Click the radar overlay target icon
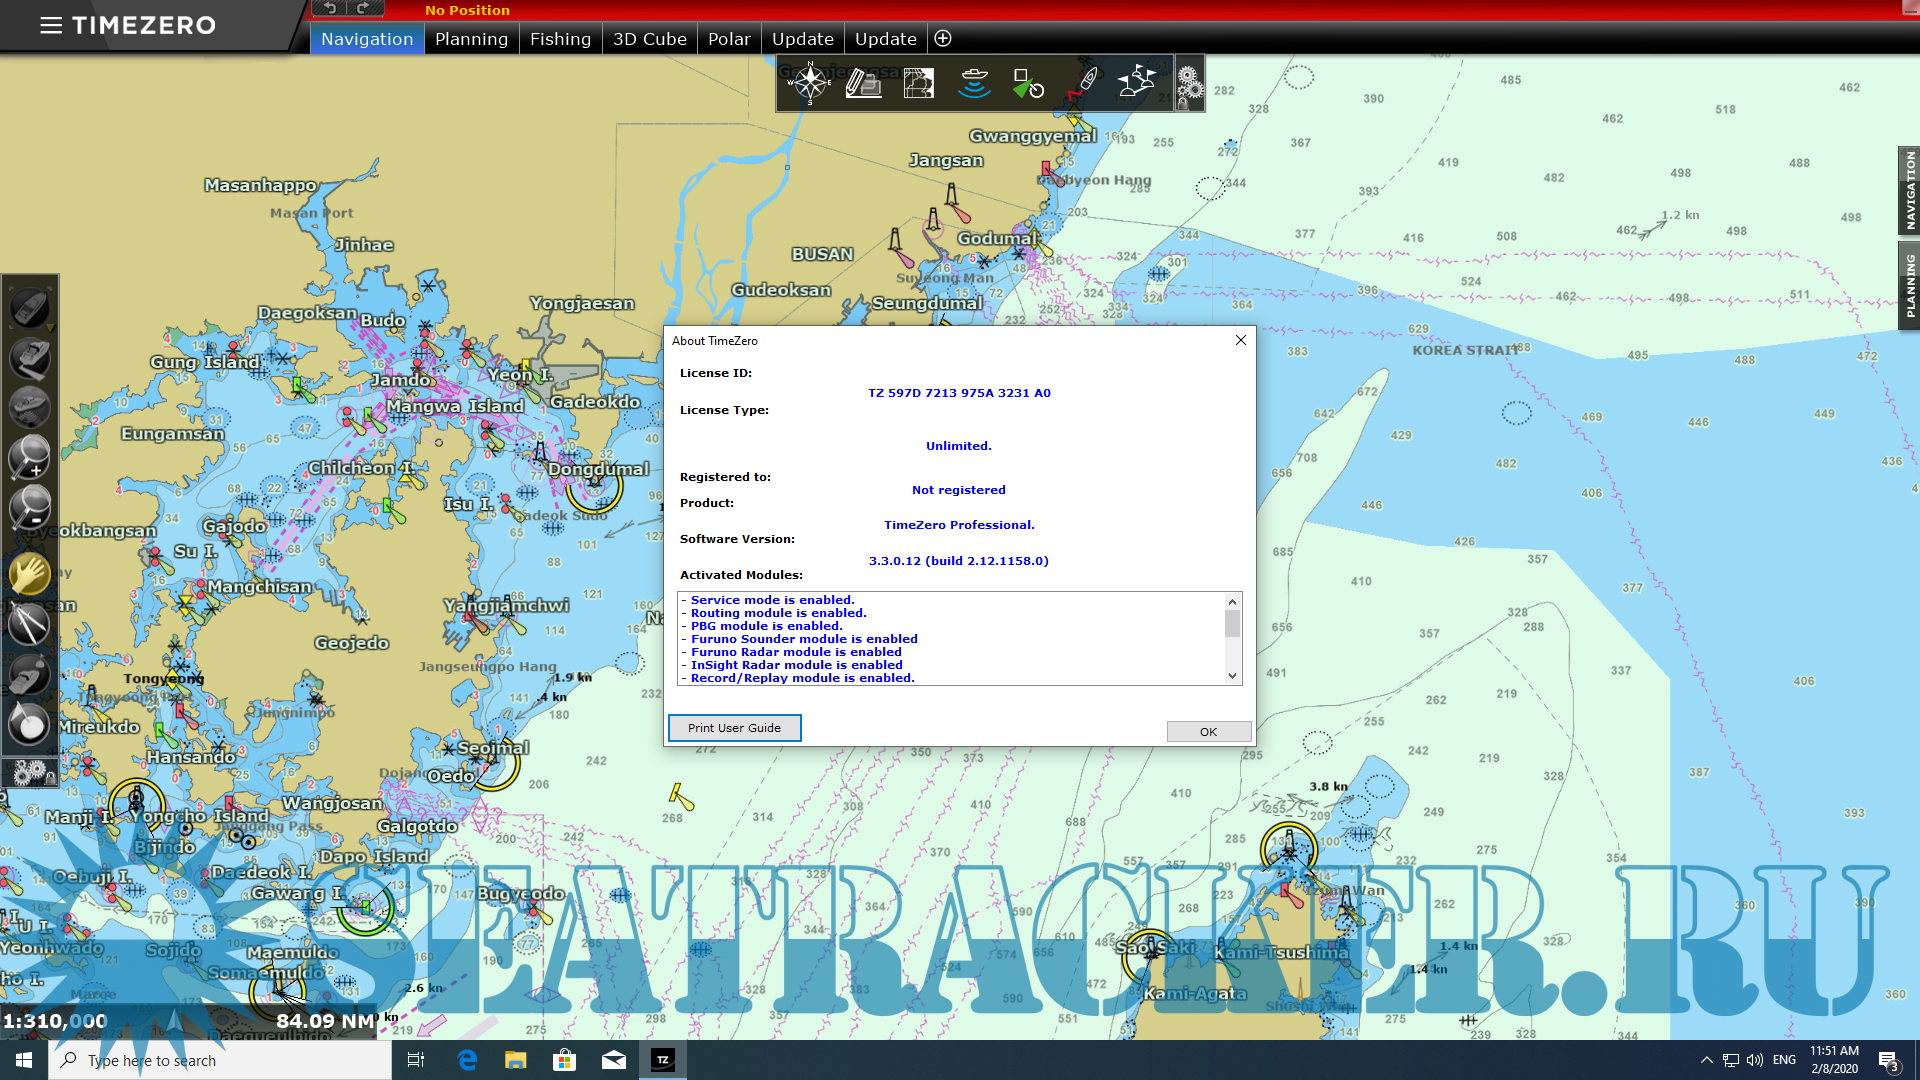 point(1028,83)
